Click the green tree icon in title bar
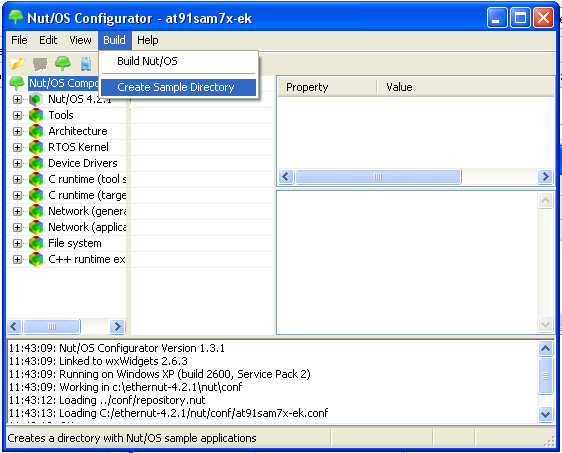 (15, 17)
